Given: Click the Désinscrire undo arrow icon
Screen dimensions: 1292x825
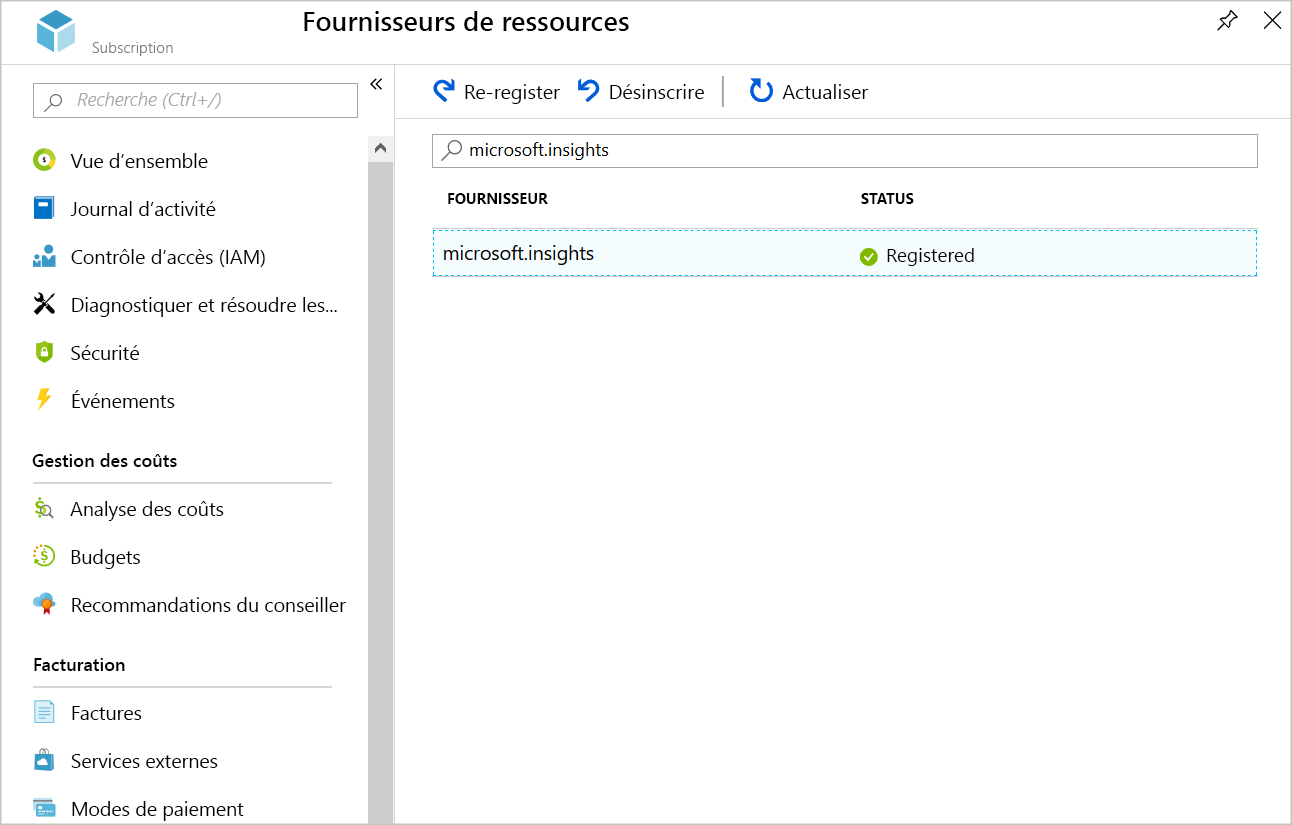Looking at the screenshot, I should pos(589,92).
